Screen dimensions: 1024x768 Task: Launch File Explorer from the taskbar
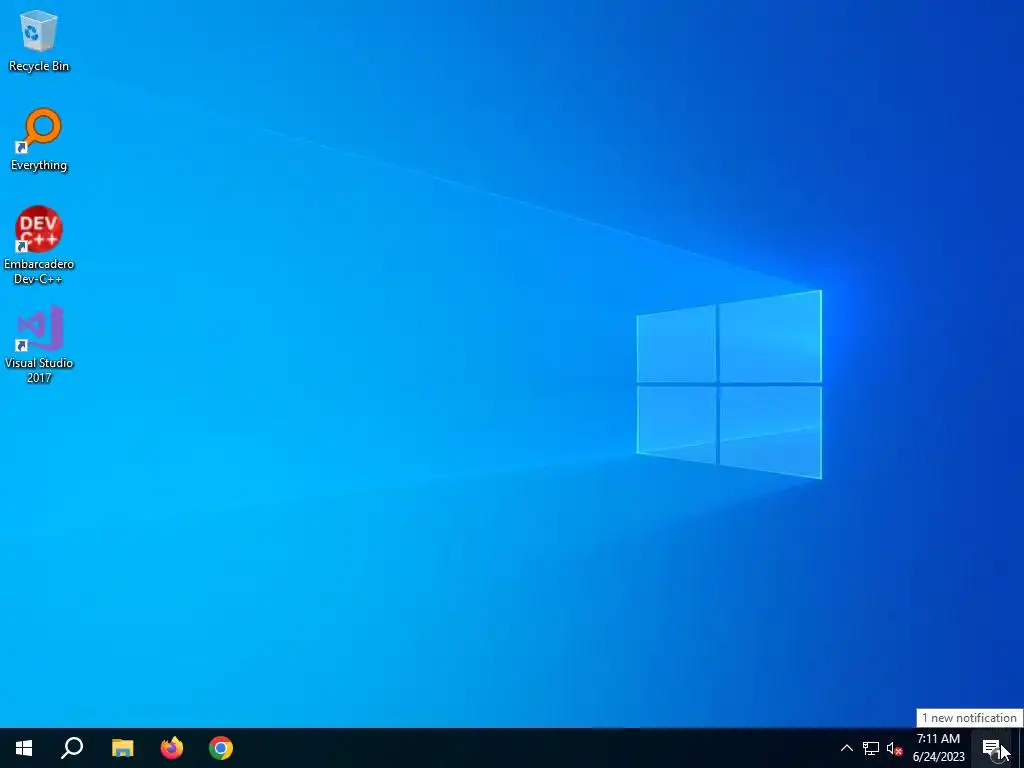[x=122, y=748]
